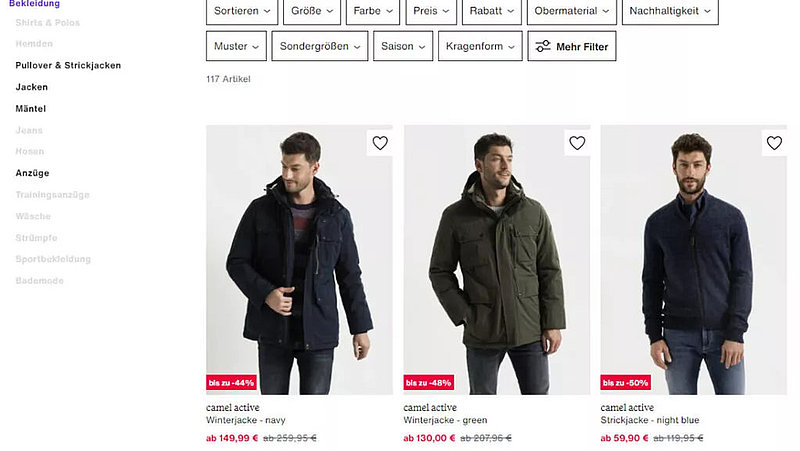
Task: Navigate to the Anzüge category
Action: 32,173
